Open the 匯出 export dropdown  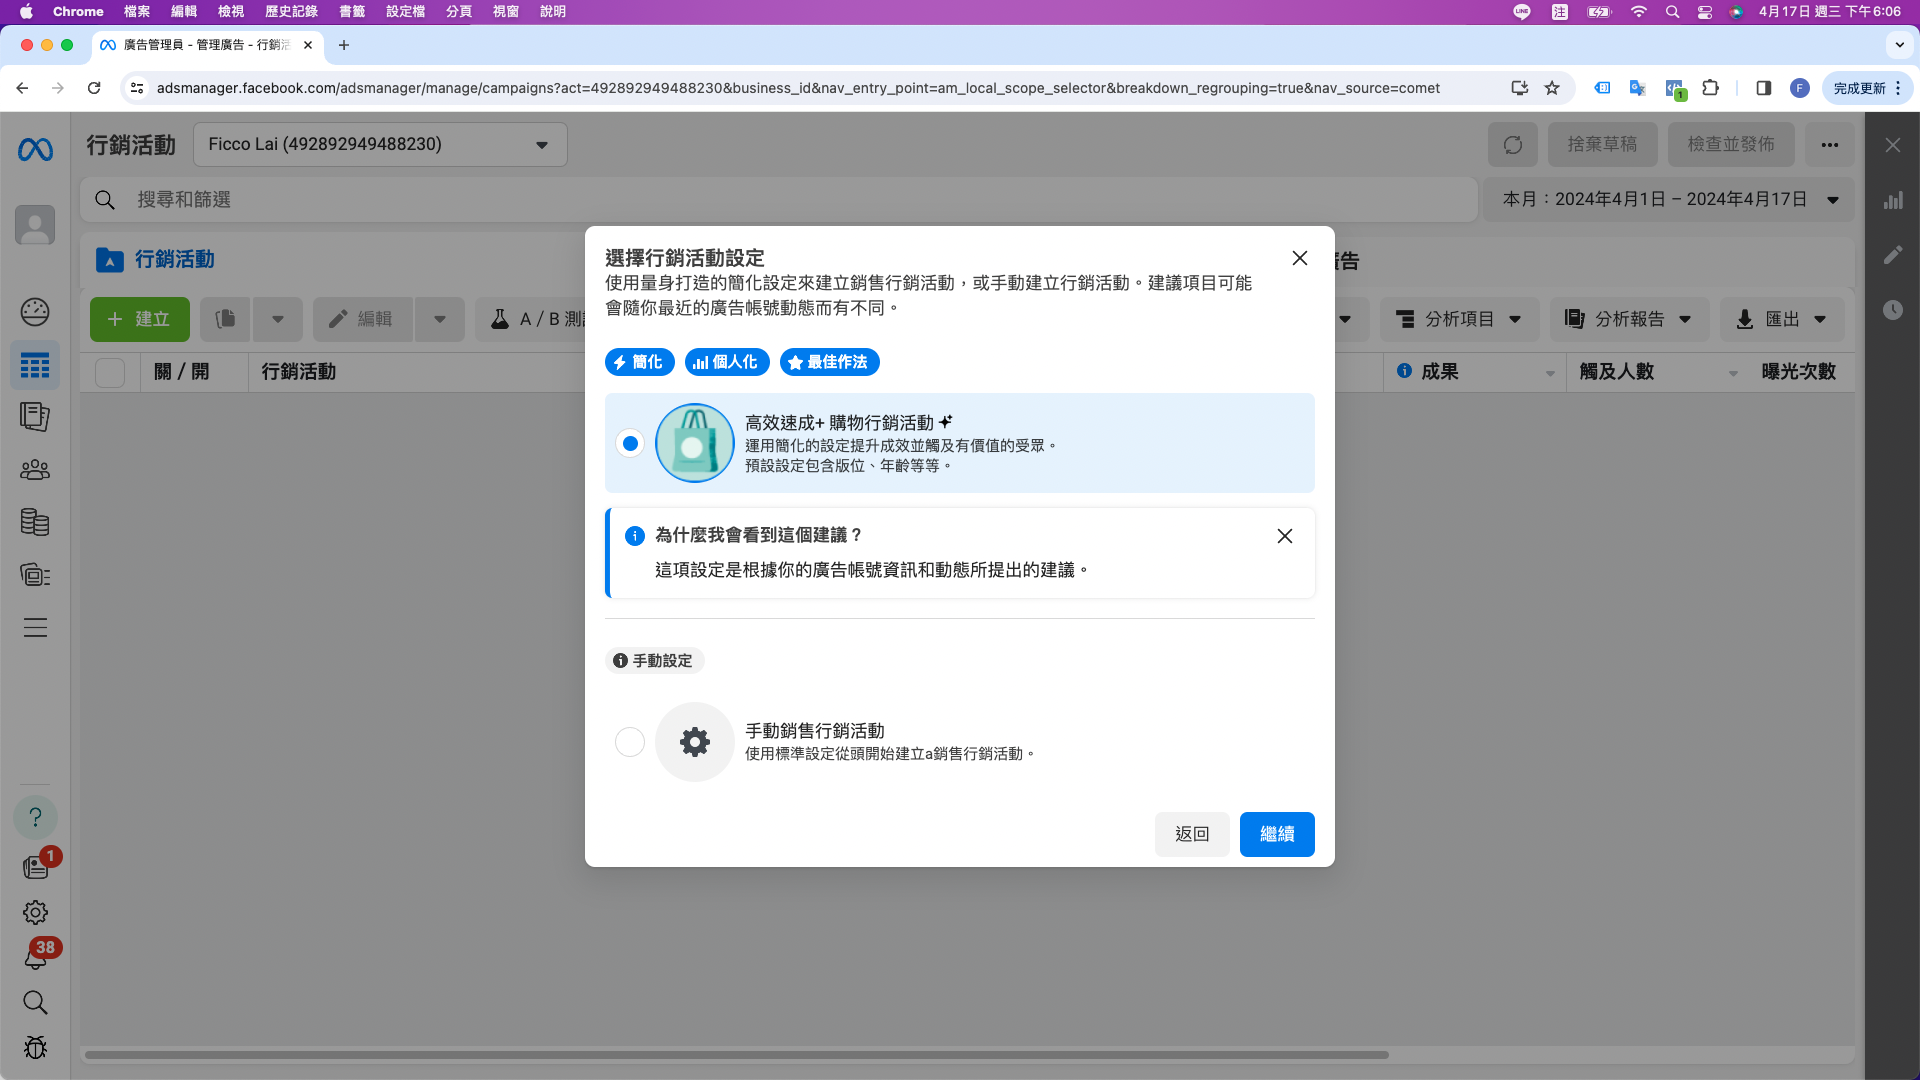[1783, 319]
